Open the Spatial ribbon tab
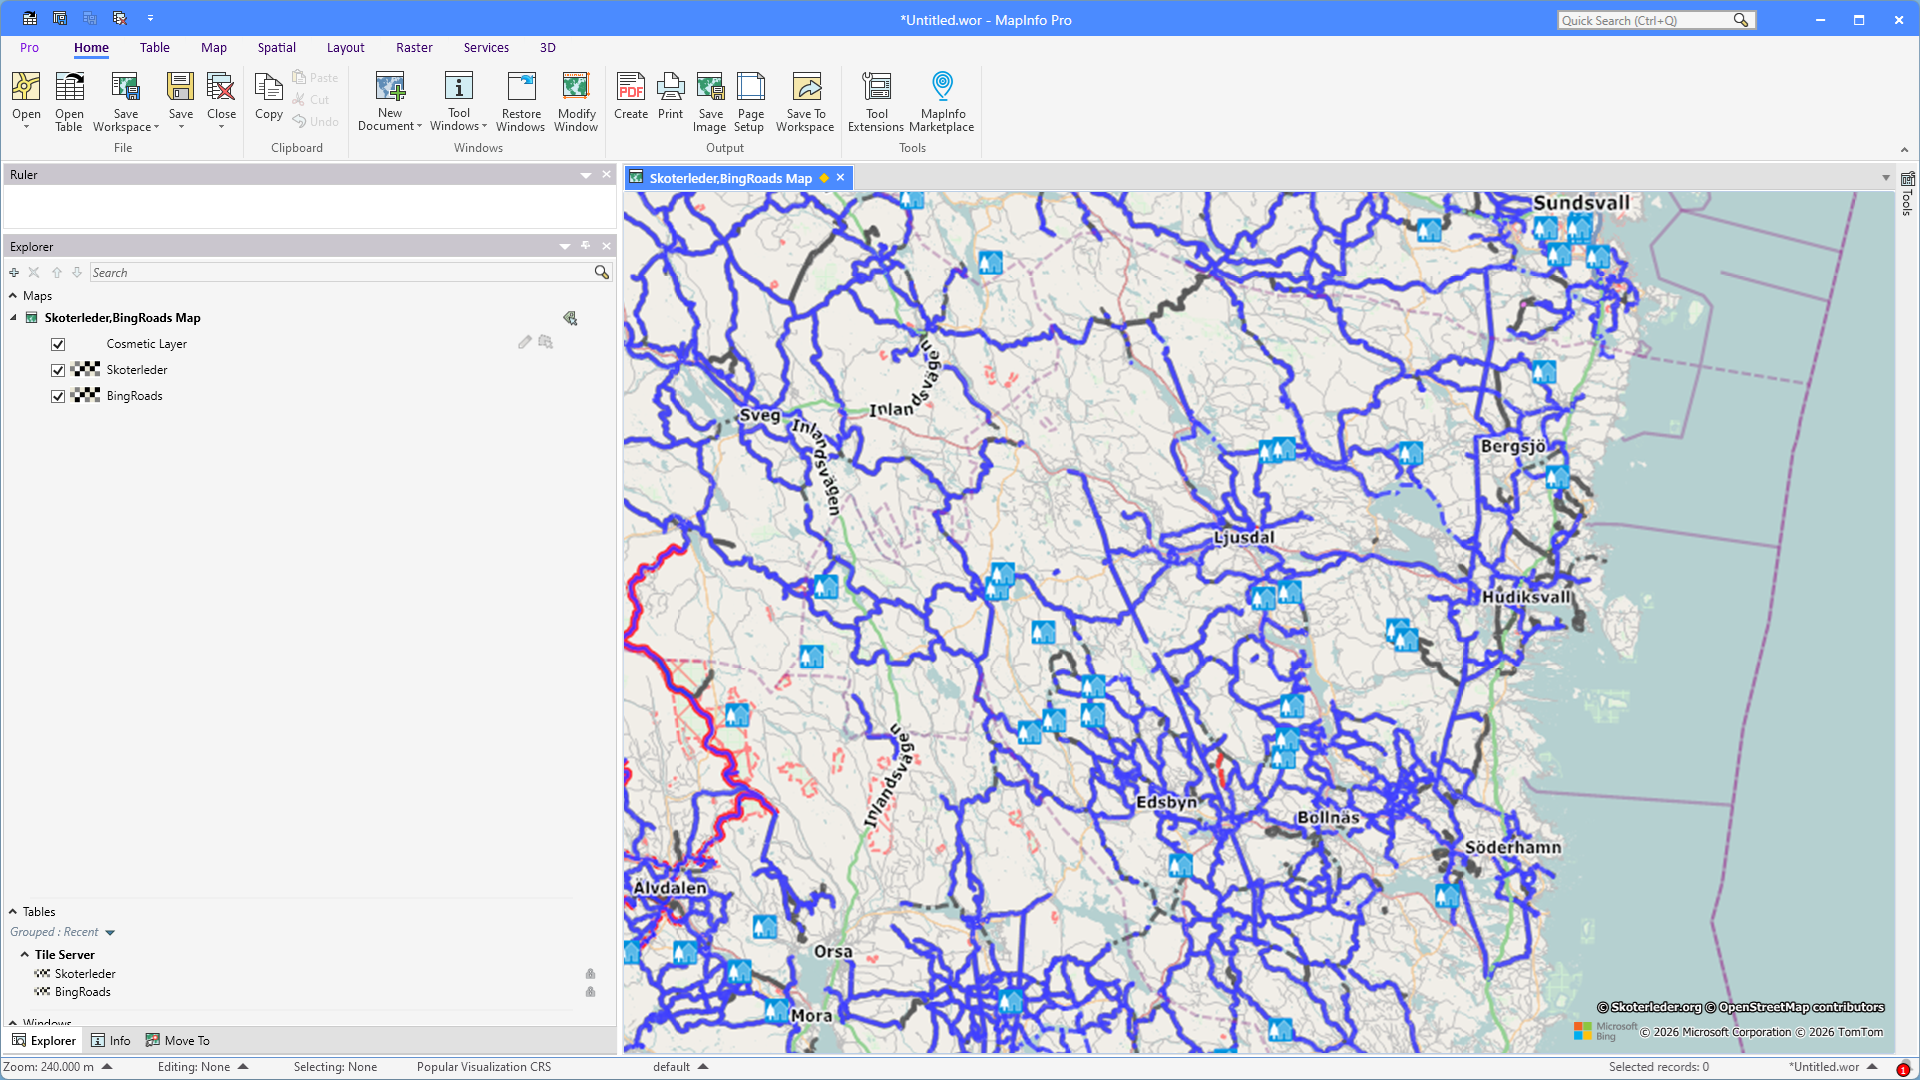The height and width of the screenshot is (1080, 1920). (x=276, y=48)
